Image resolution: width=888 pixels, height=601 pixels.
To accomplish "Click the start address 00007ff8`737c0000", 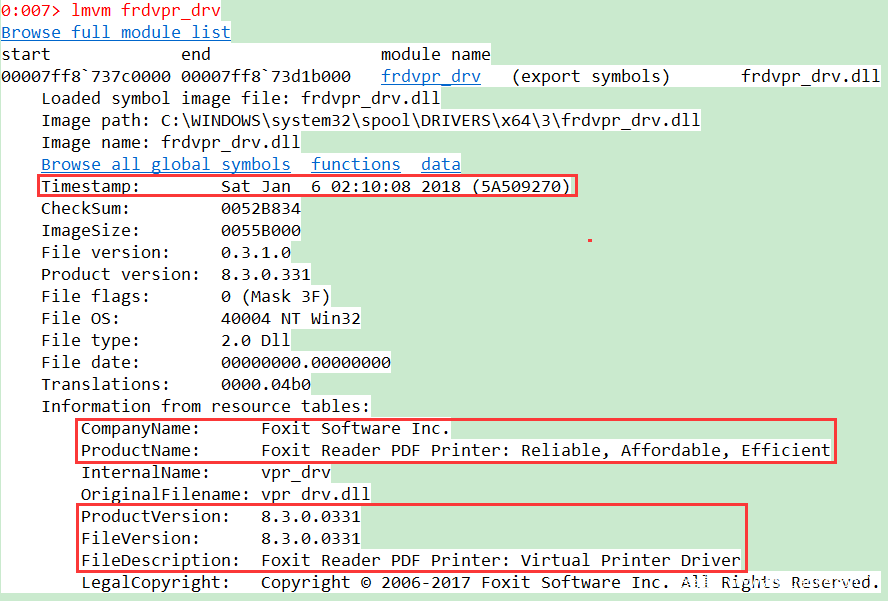I will [86, 76].
